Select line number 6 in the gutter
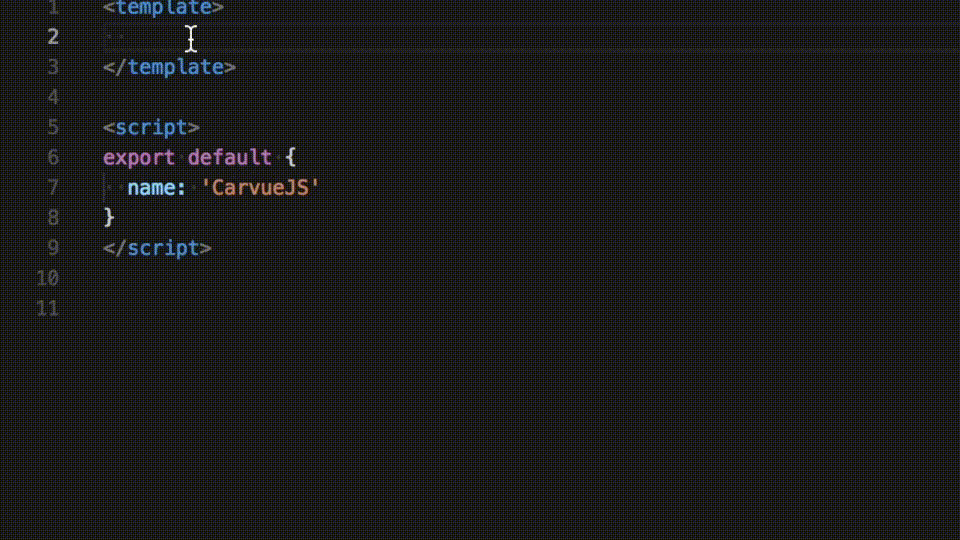 tap(52, 157)
